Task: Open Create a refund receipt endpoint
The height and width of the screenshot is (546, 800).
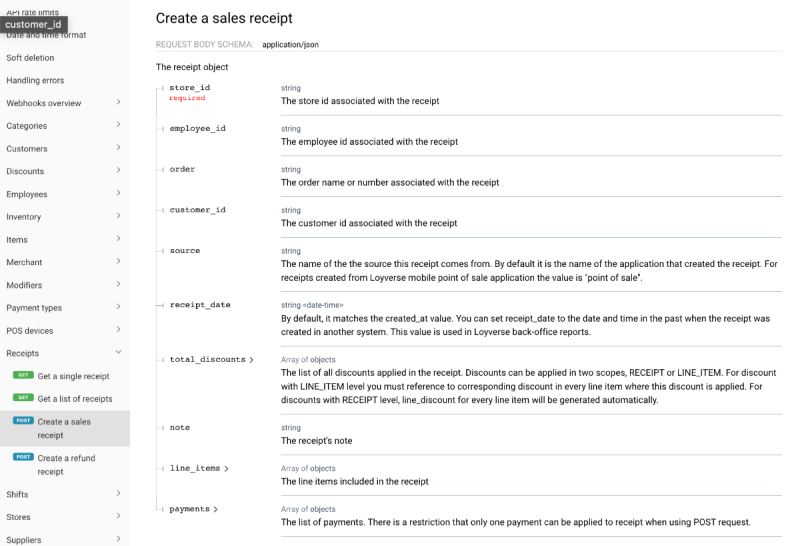Action: [64, 464]
